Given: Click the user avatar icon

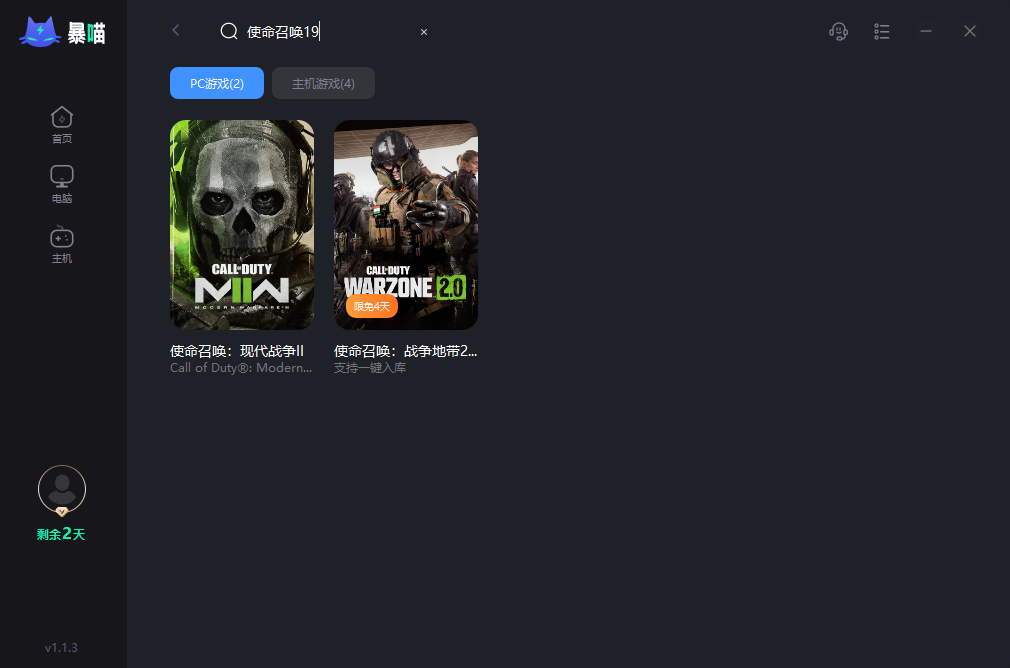Looking at the screenshot, I should pos(62,489).
